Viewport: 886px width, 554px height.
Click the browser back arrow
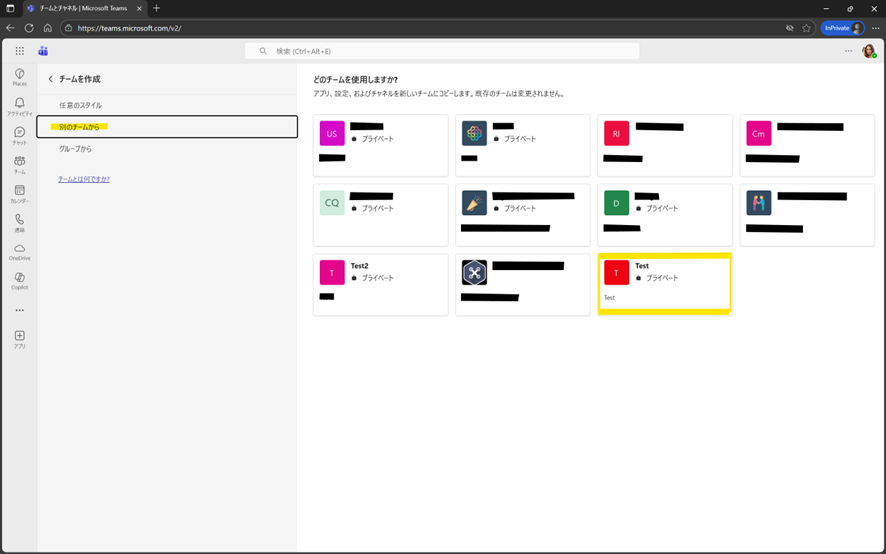10,28
